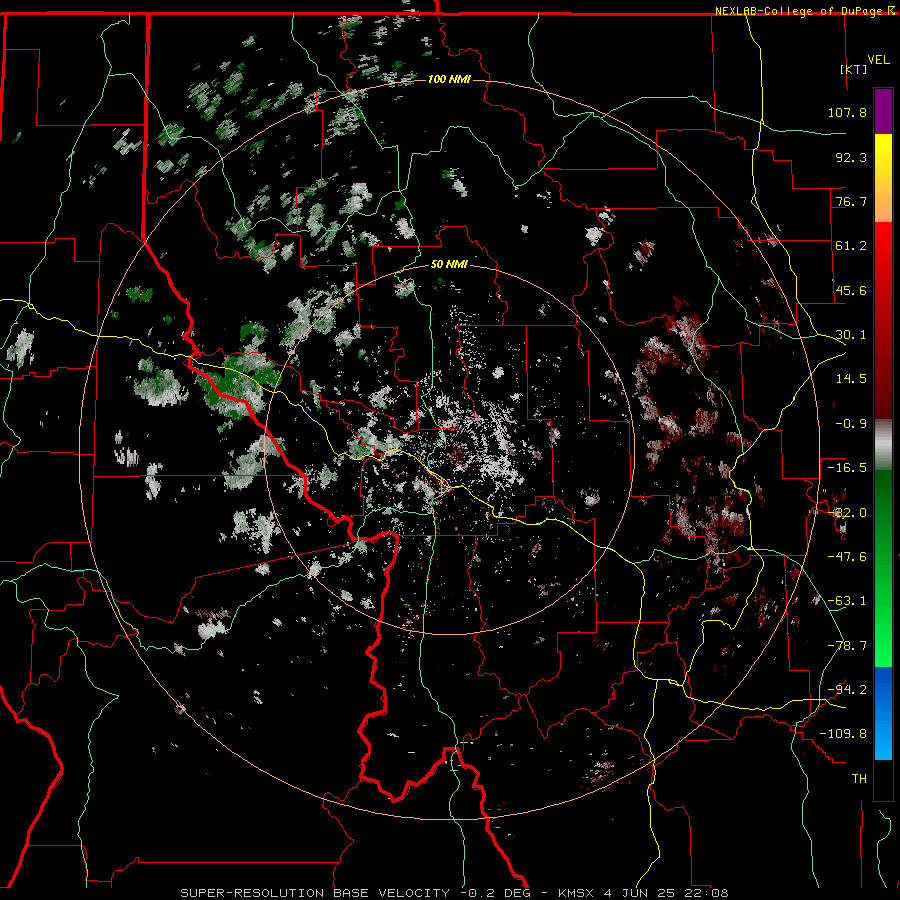Click the -47.6 velocity scale value
The image size is (900, 900).
847,557
